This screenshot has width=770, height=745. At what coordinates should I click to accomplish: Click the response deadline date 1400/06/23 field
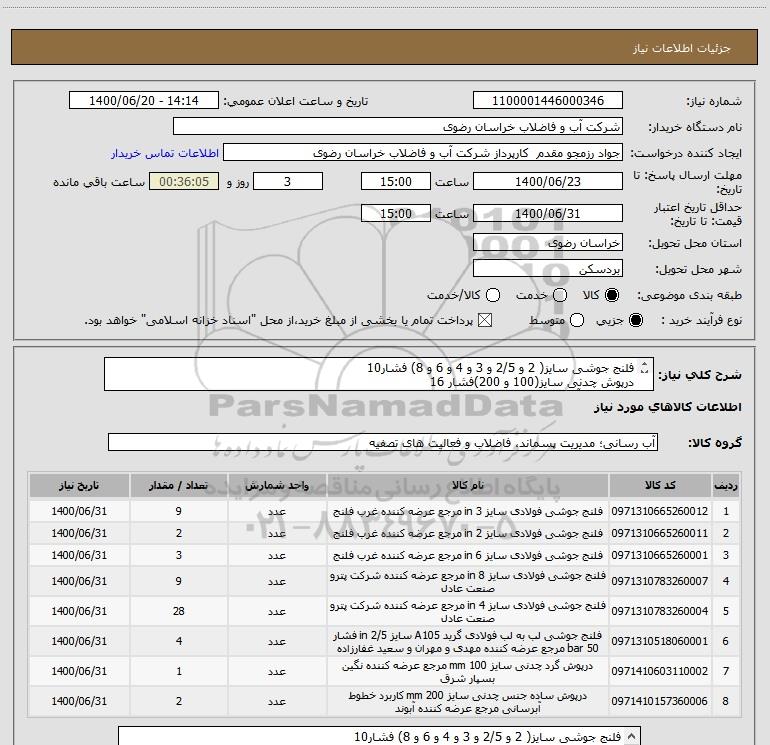tap(548, 181)
